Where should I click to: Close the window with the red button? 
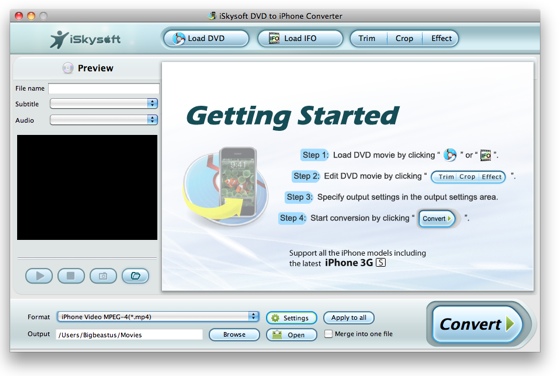click(x=19, y=16)
